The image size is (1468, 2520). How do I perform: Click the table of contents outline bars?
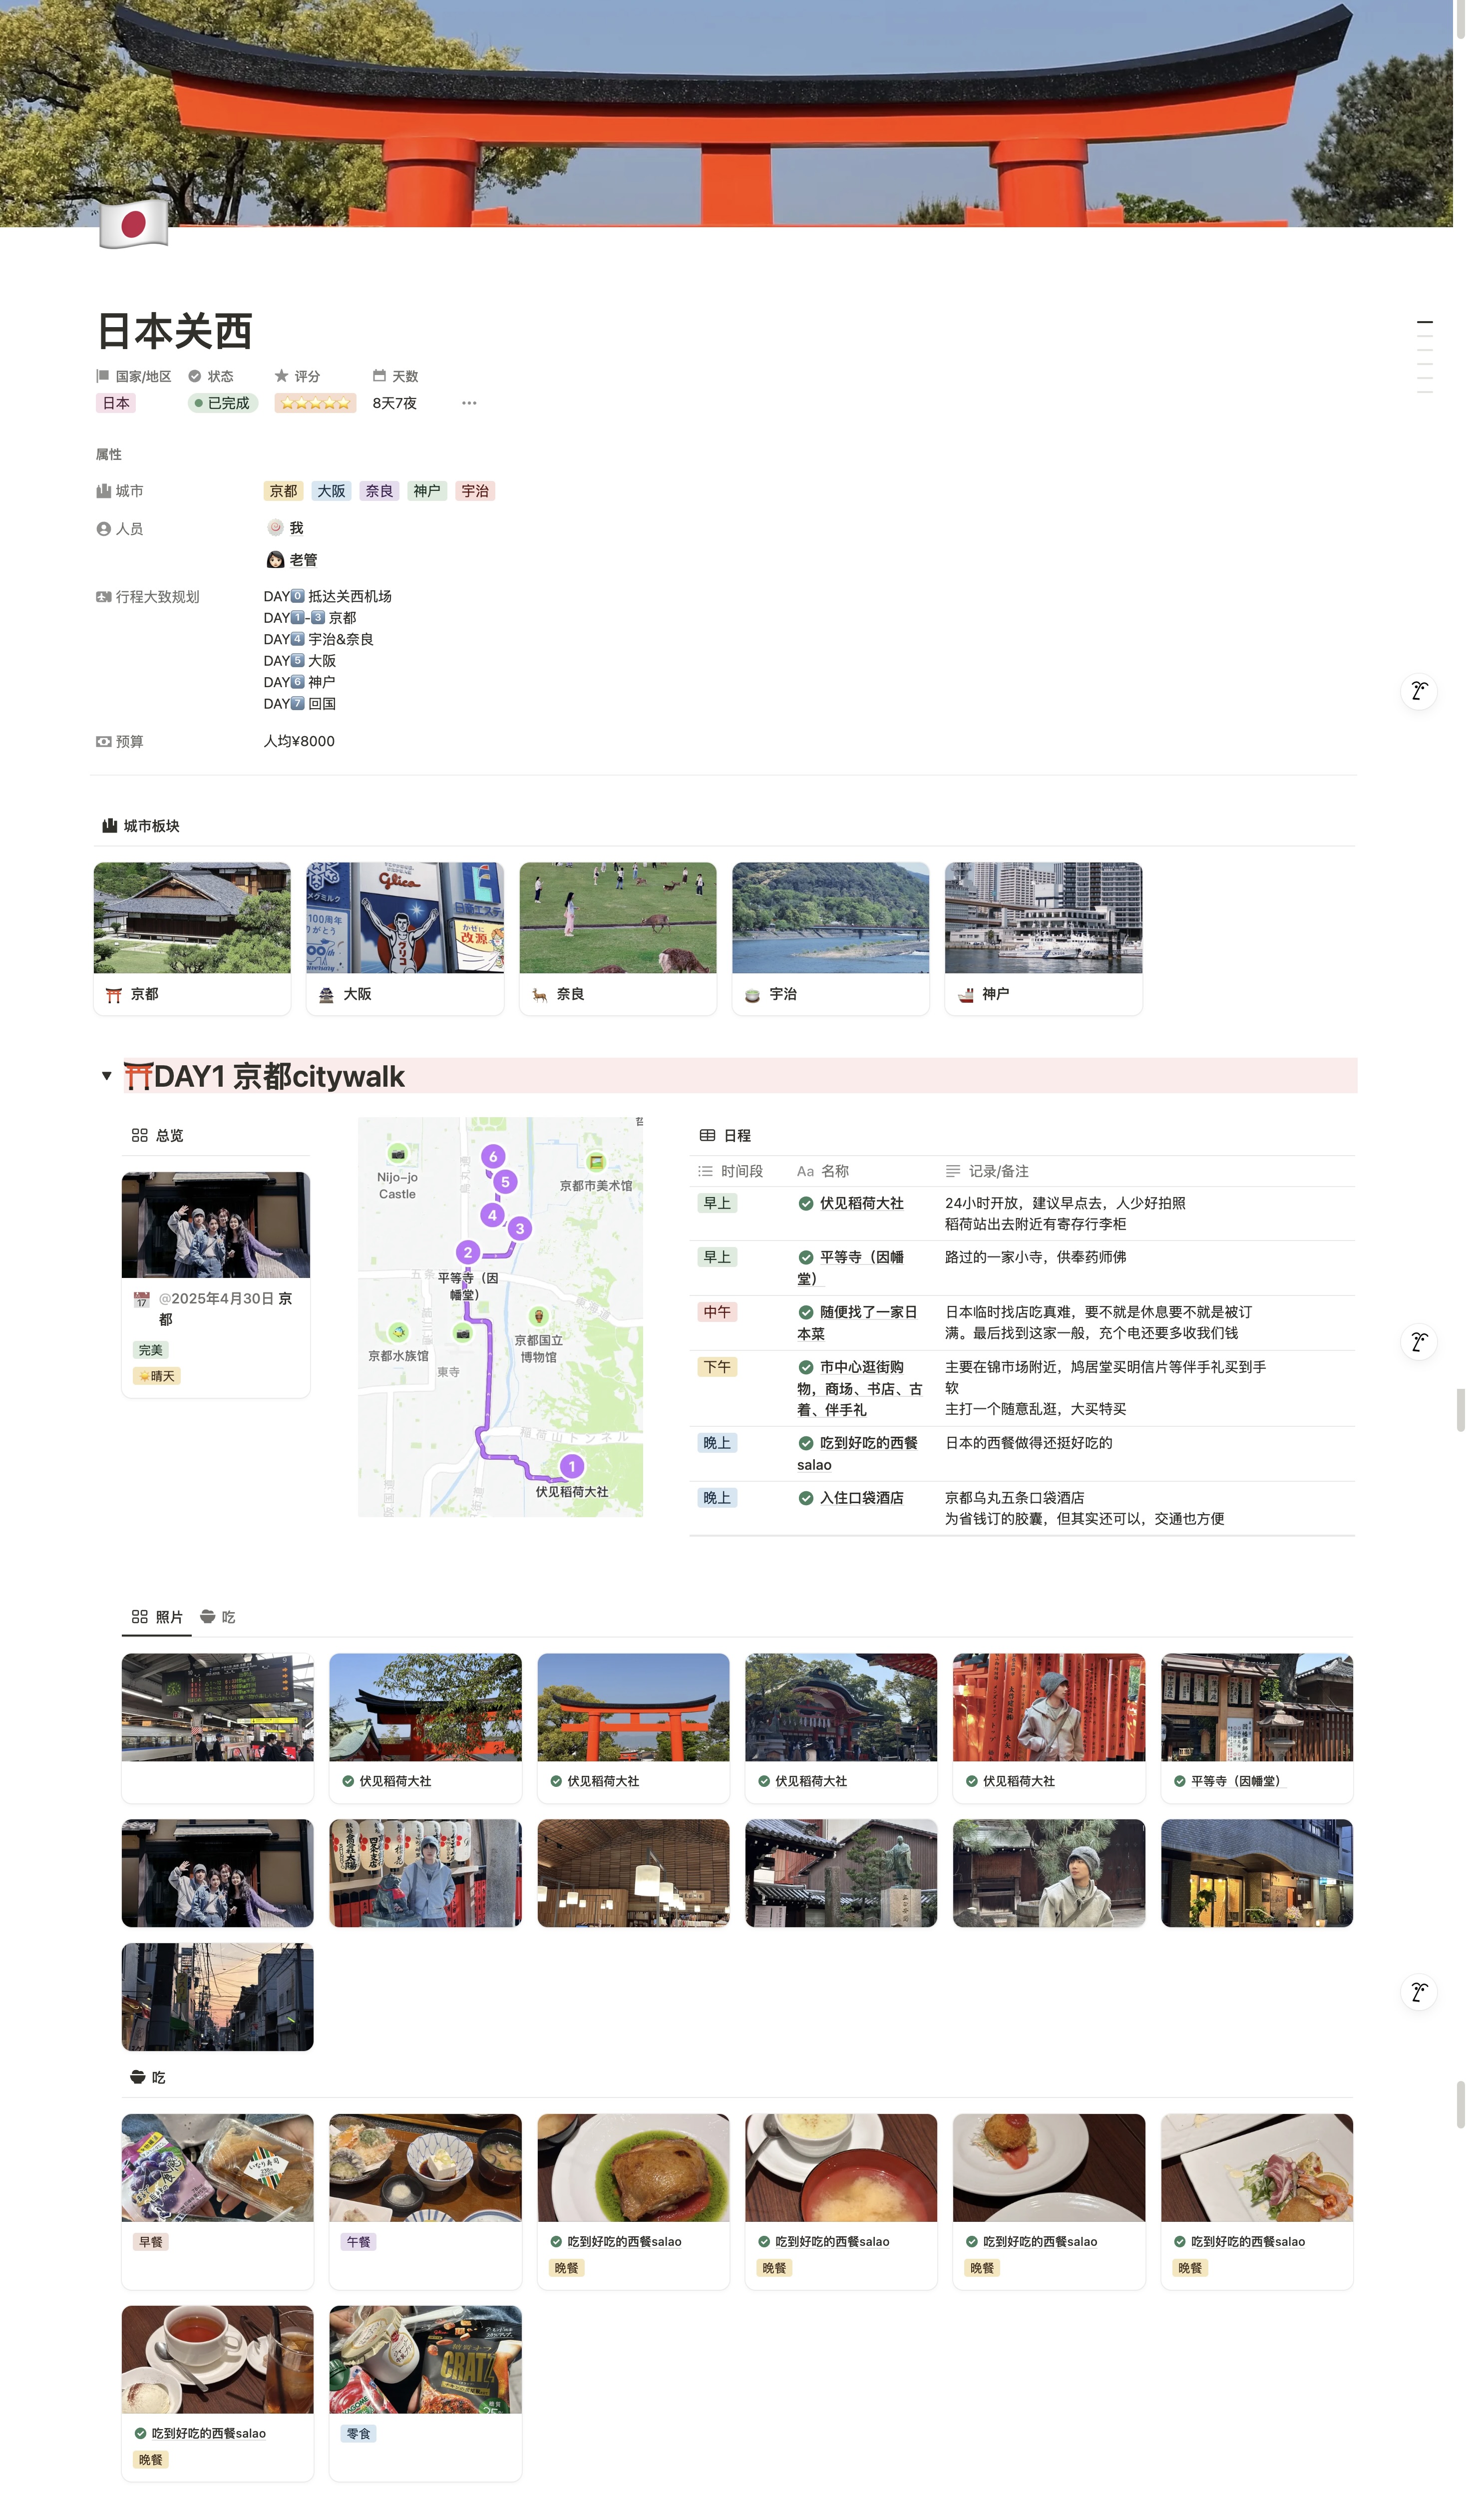pyautogui.click(x=1424, y=357)
